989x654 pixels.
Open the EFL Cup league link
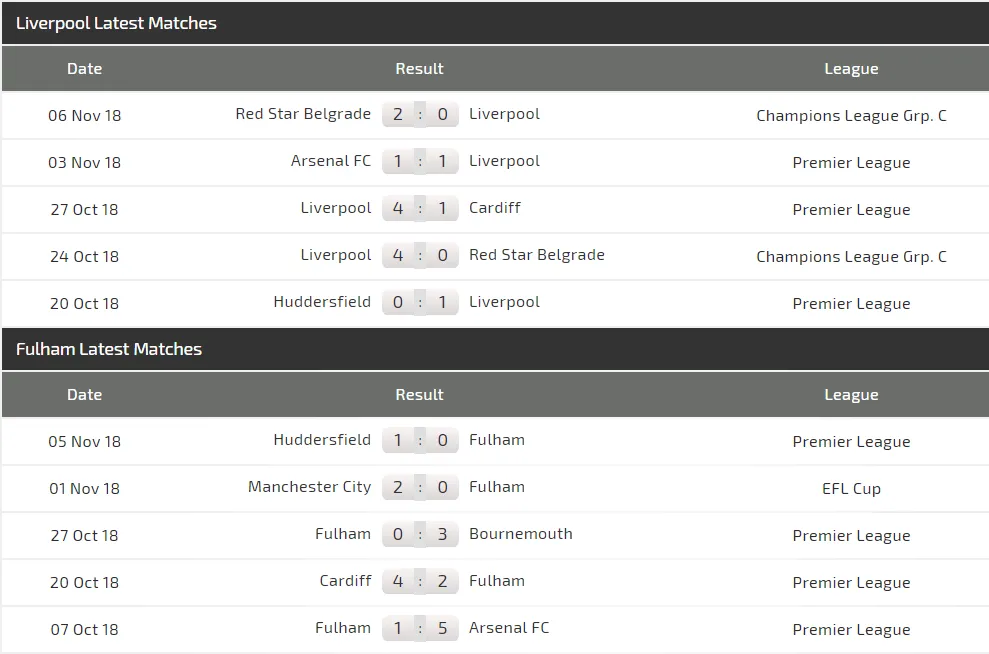click(x=851, y=489)
